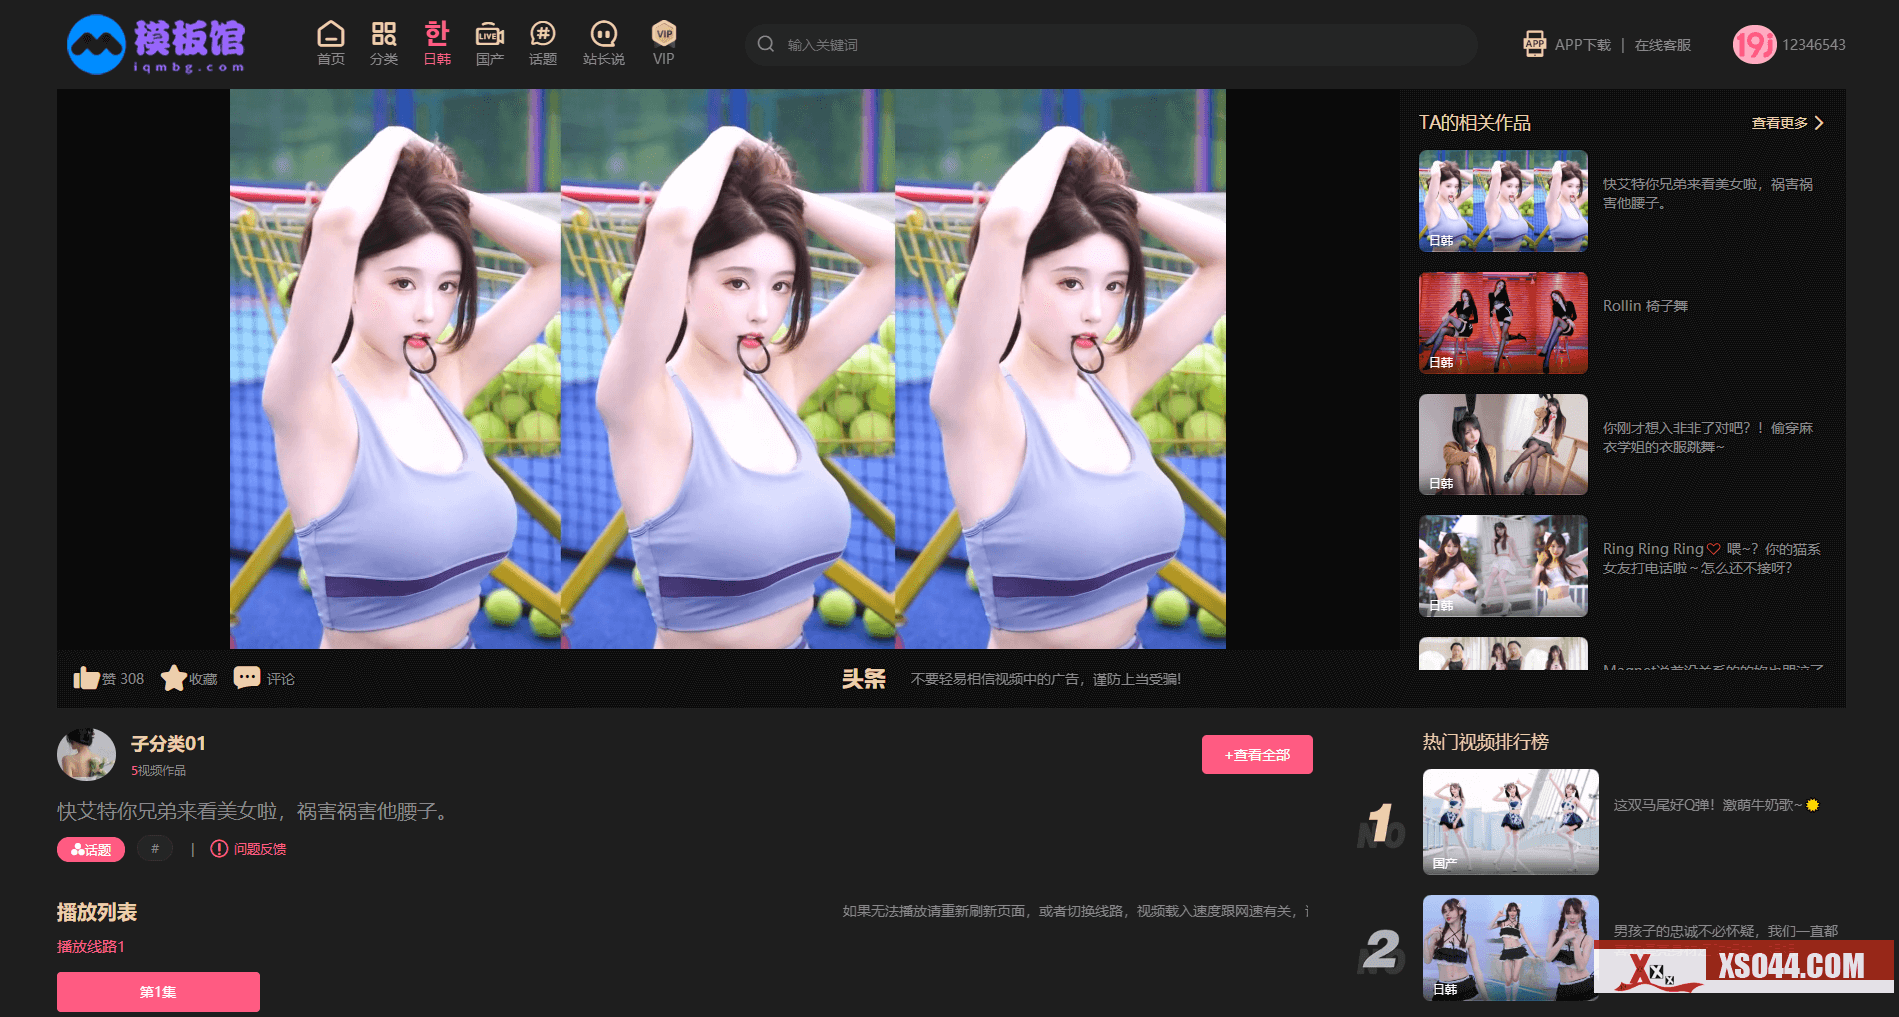1899x1017 pixels.
Task: Click the 收藏 label
Action: click(x=203, y=679)
